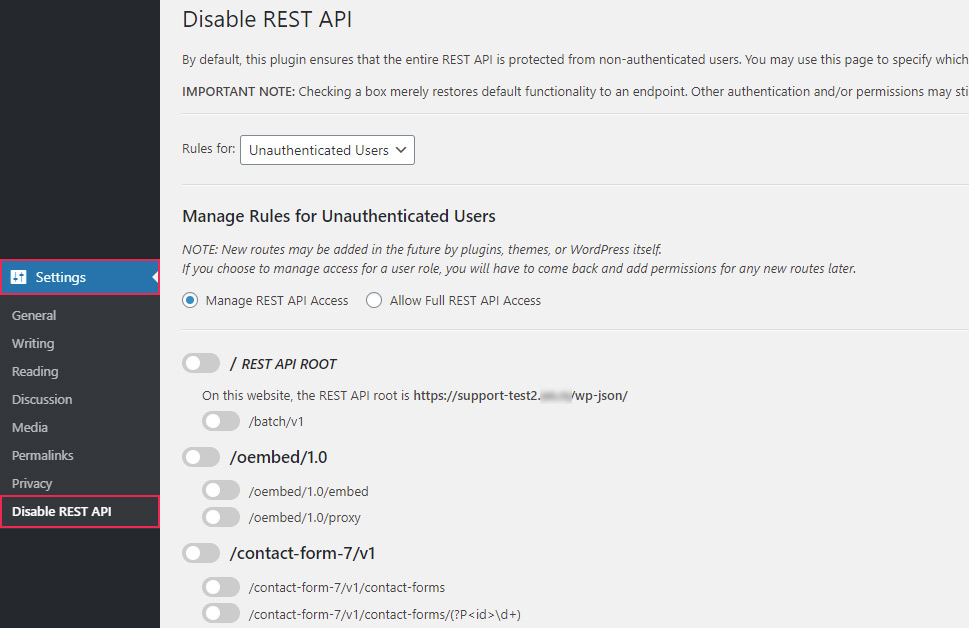The image size is (969, 628).
Task: Select Manage REST API Access radio
Action: pyautogui.click(x=190, y=300)
